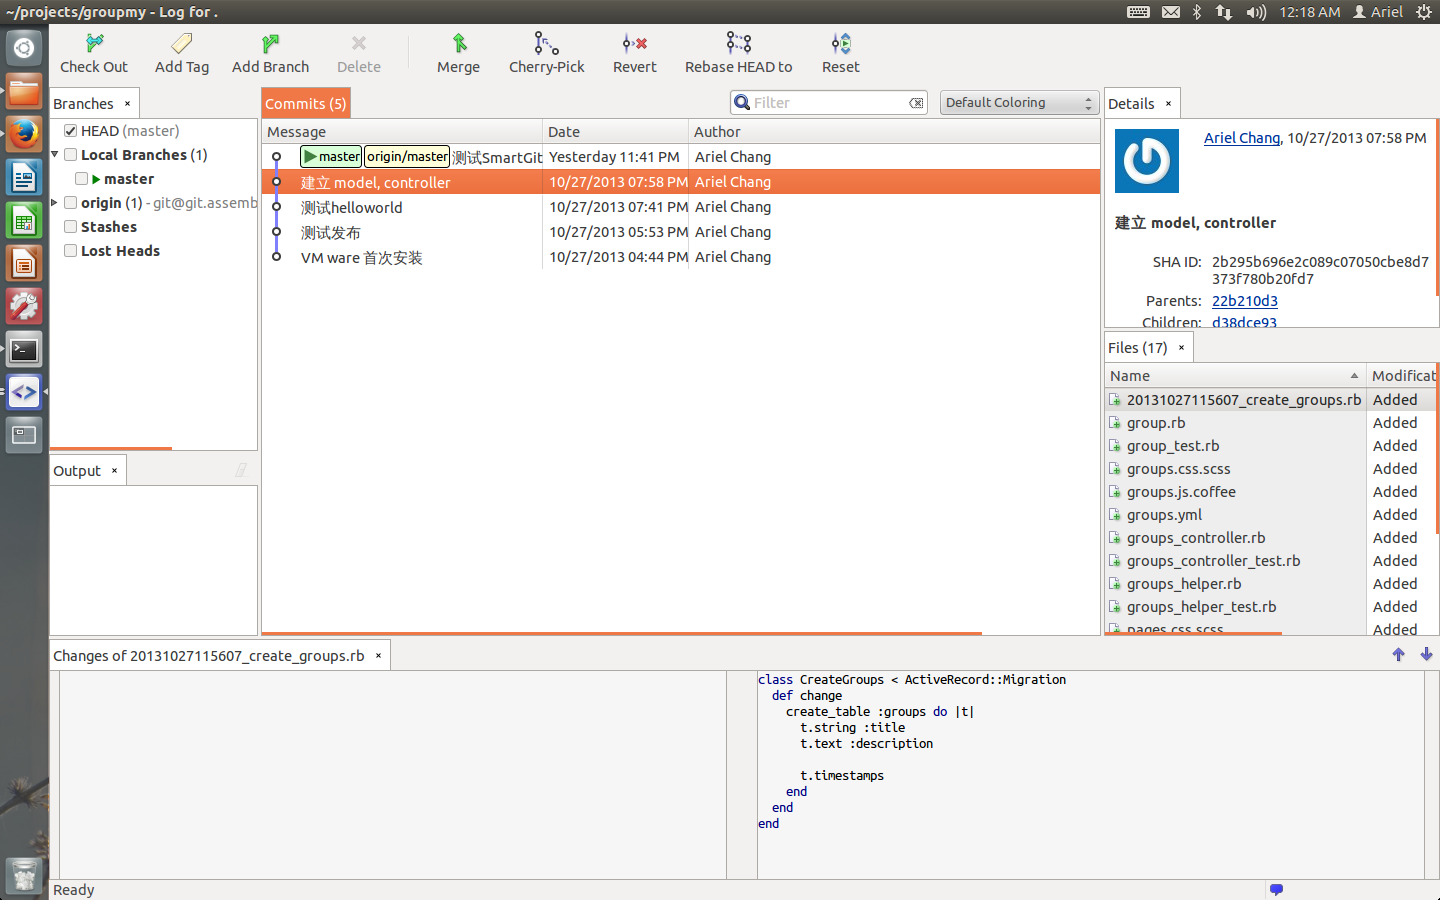Open system settings tools in the launcher
The height and width of the screenshot is (900, 1440).
(24, 306)
